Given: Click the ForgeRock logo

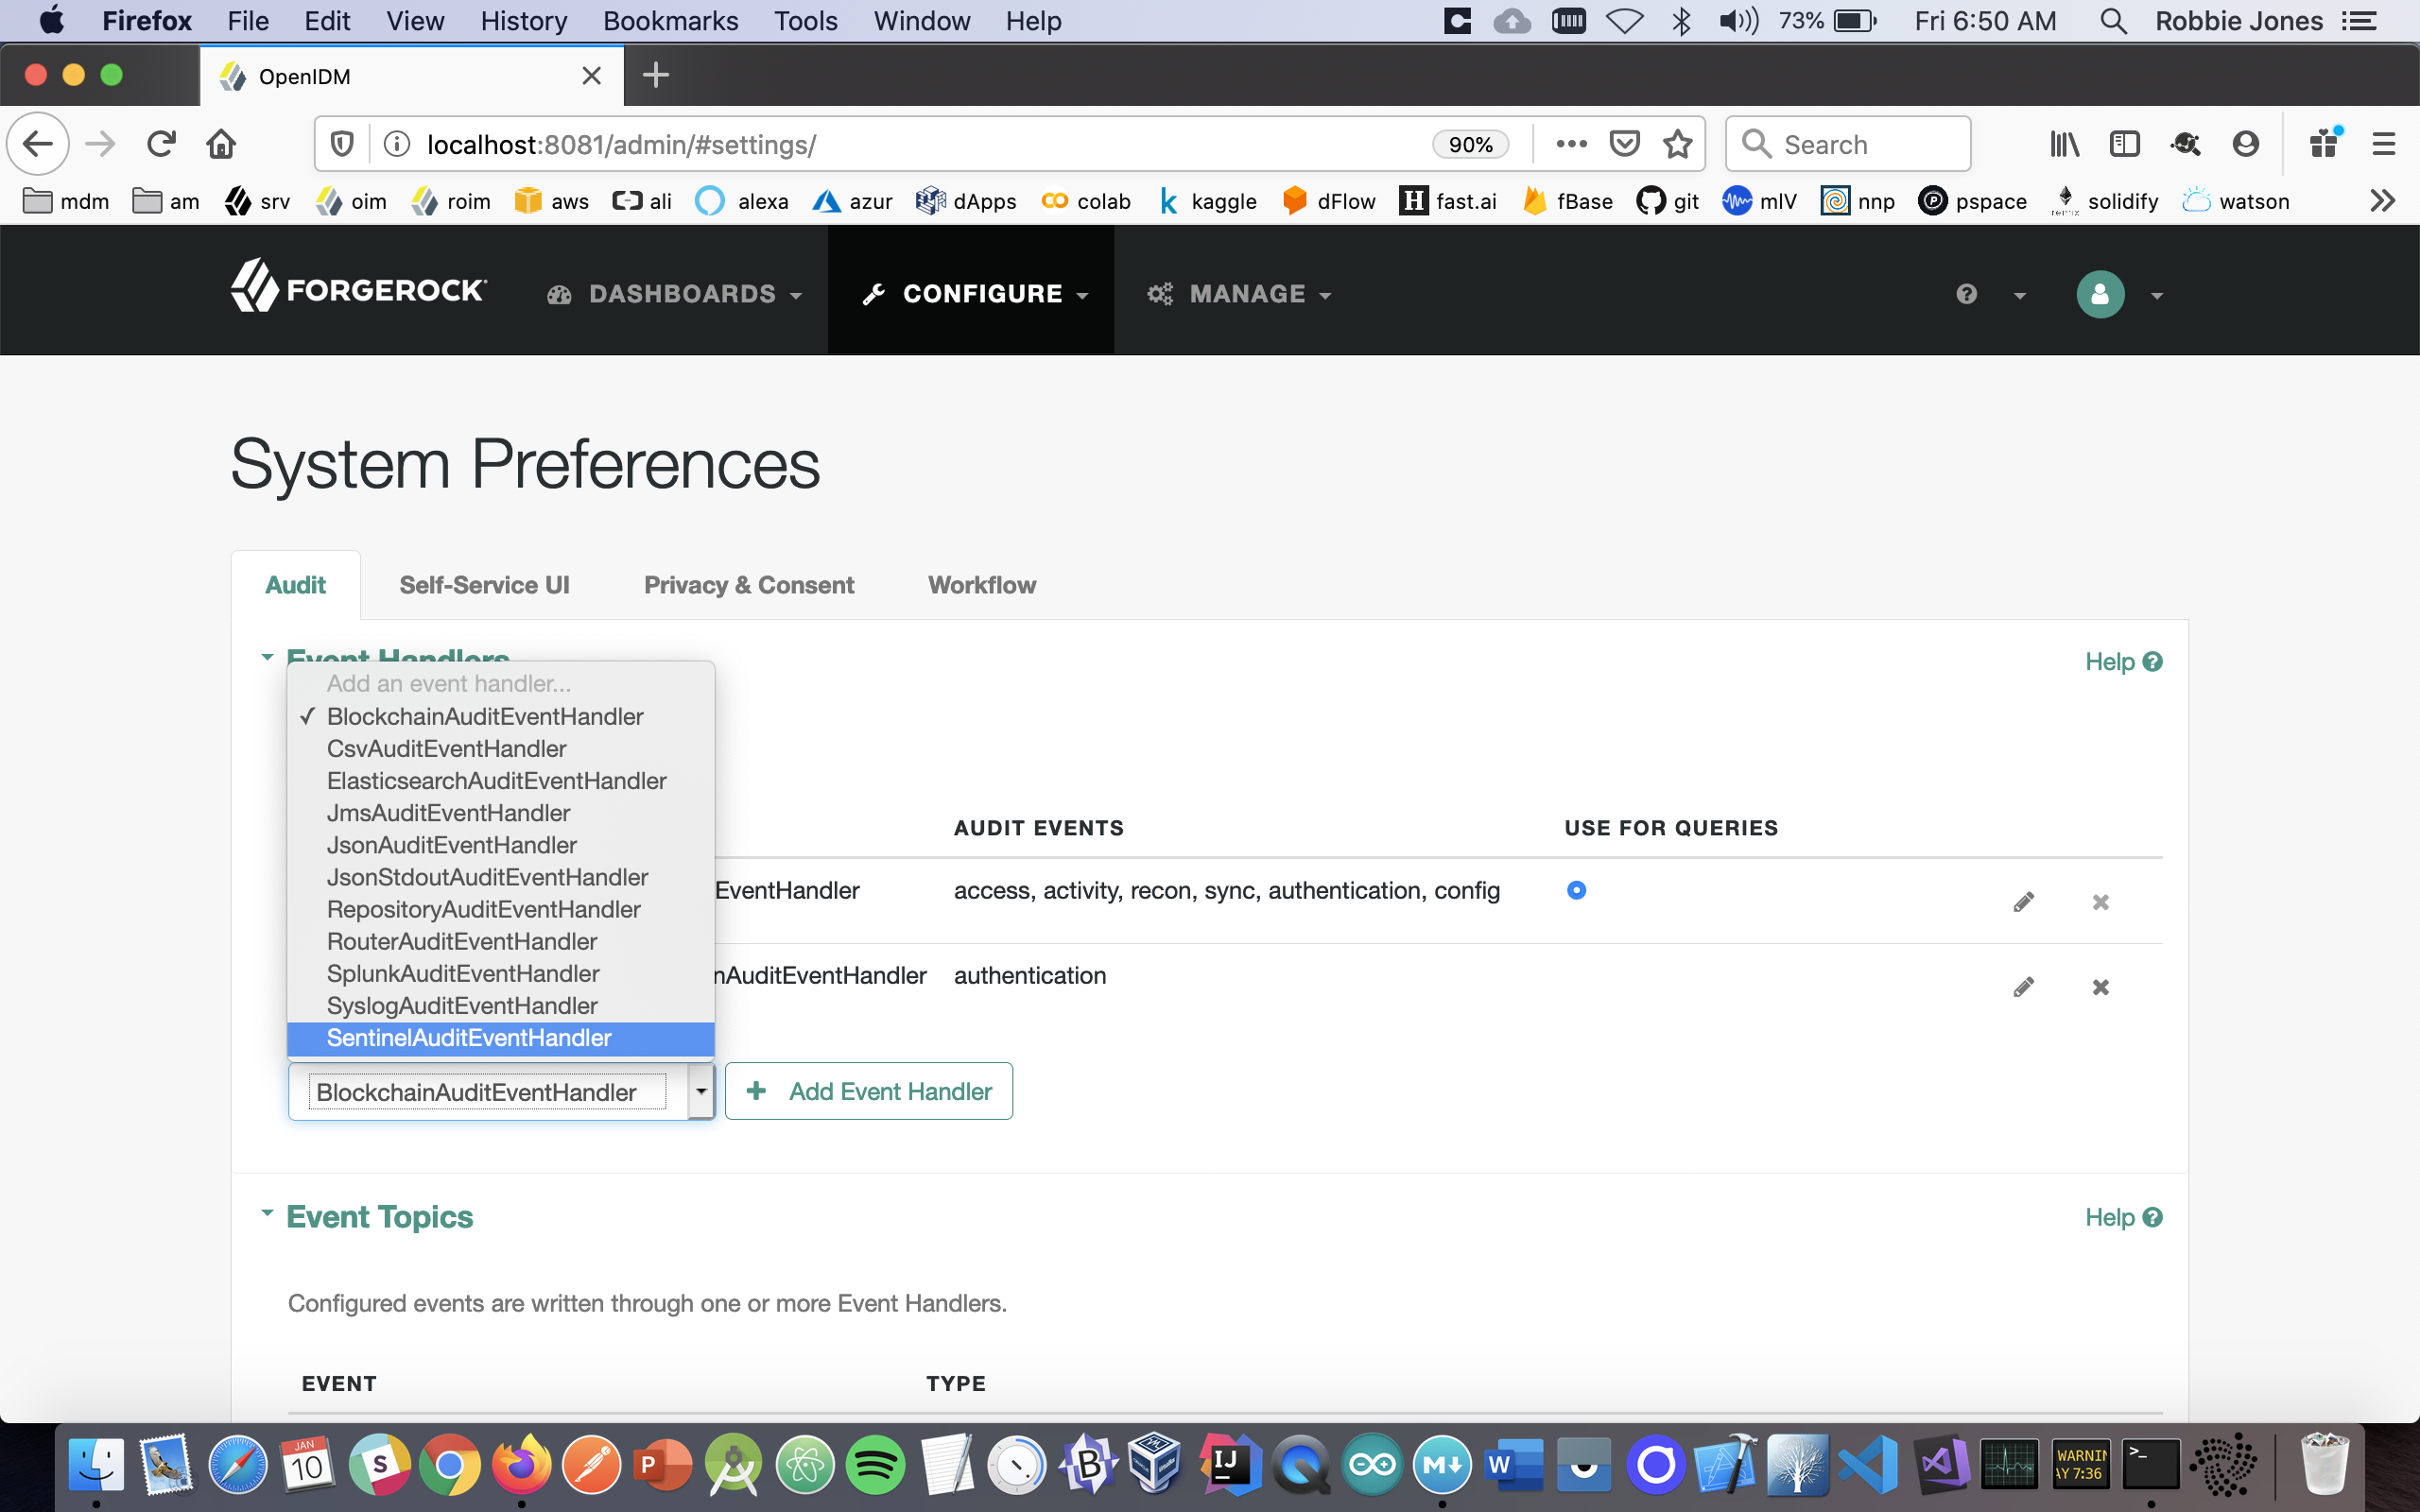Looking at the screenshot, I should pyautogui.click(x=358, y=290).
